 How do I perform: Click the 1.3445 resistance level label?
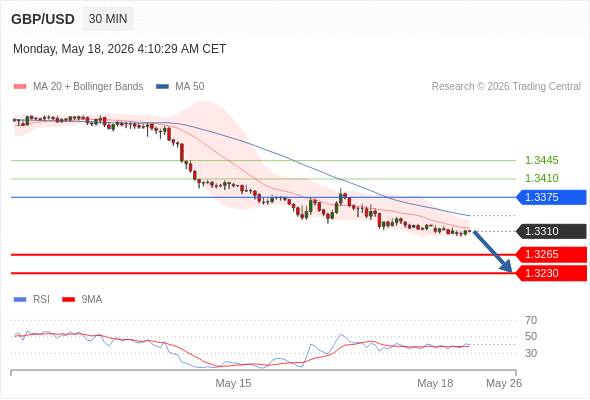[x=541, y=160]
